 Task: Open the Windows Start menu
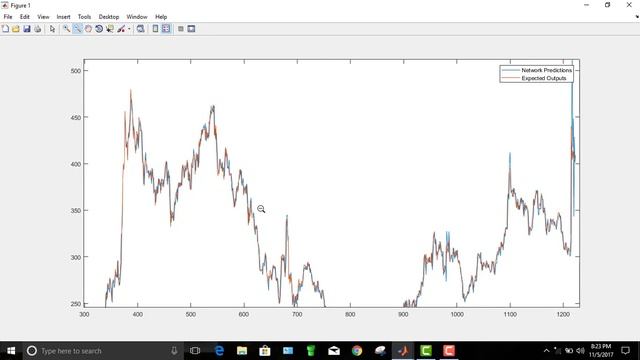point(11,351)
